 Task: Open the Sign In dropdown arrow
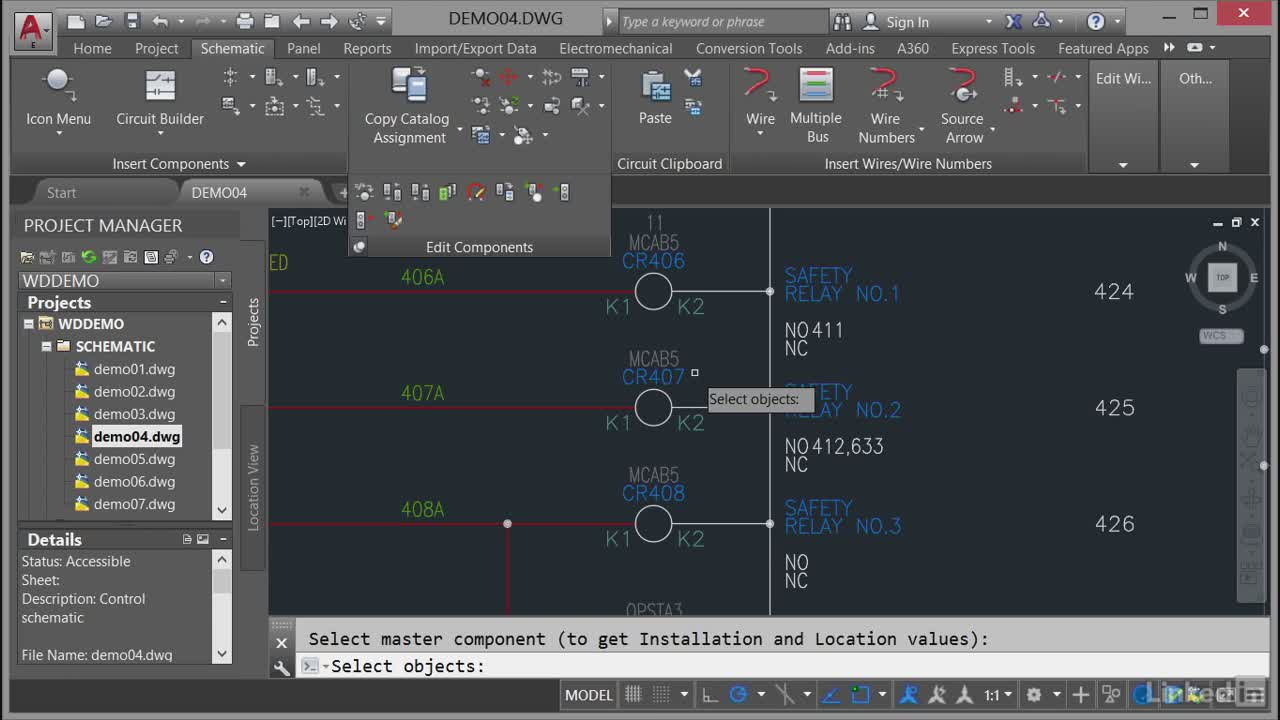tap(989, 21)
